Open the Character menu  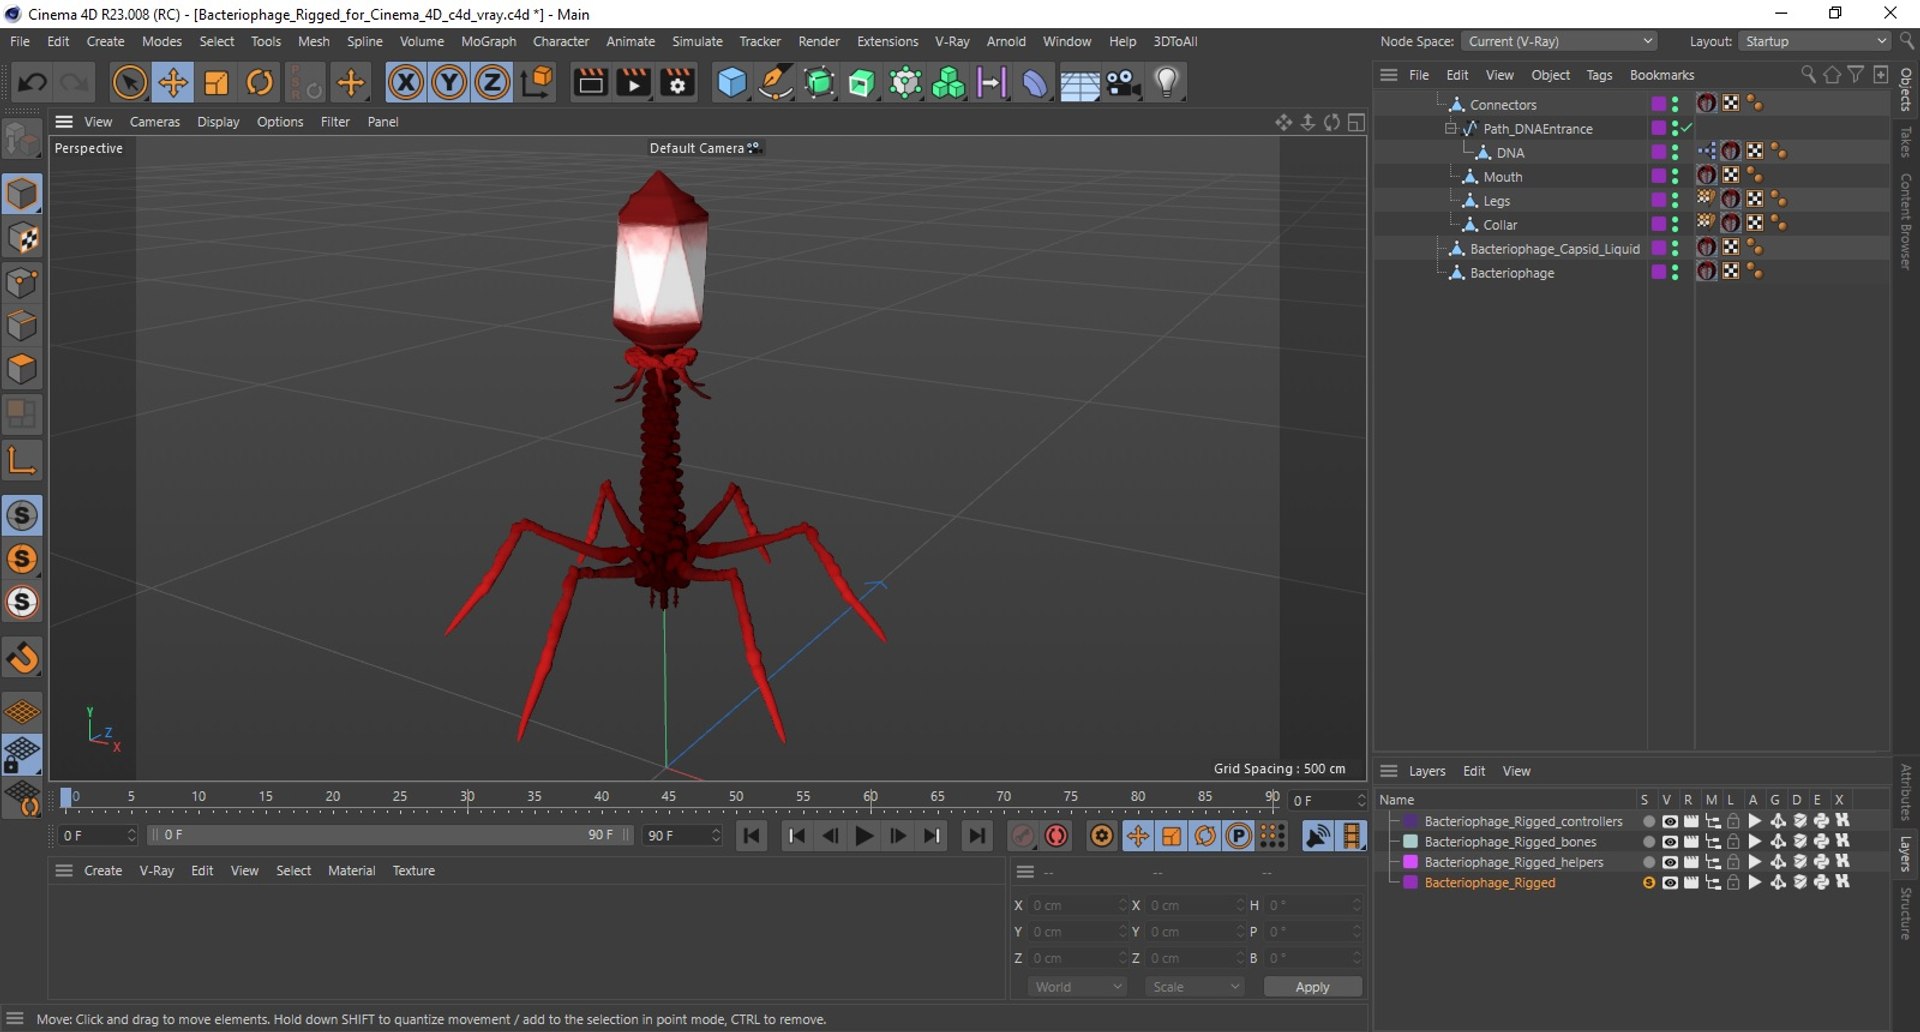tap(560, 41)
